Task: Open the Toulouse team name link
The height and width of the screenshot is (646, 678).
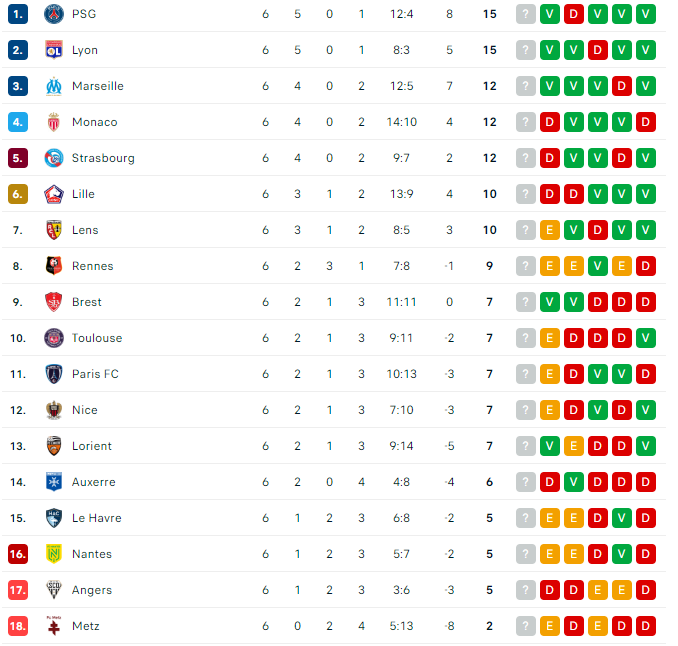Action: pyautogui.click(x=97, y=338)
